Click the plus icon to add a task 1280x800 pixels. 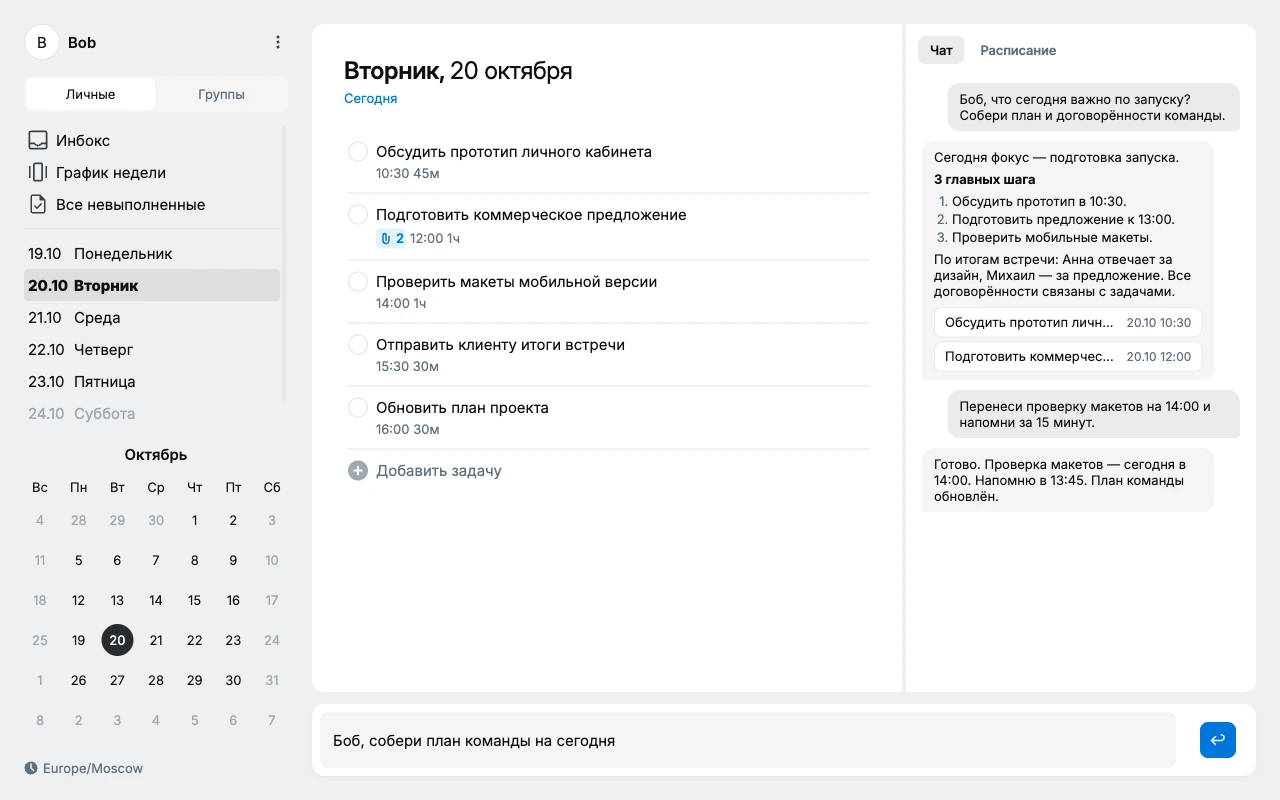[x=358, y=470]
